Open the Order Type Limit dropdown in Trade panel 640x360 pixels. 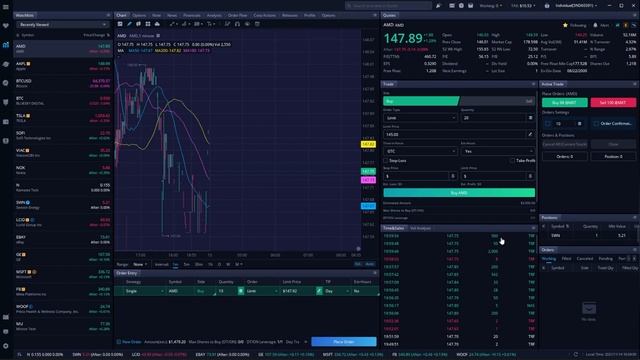tap(420, 118)
